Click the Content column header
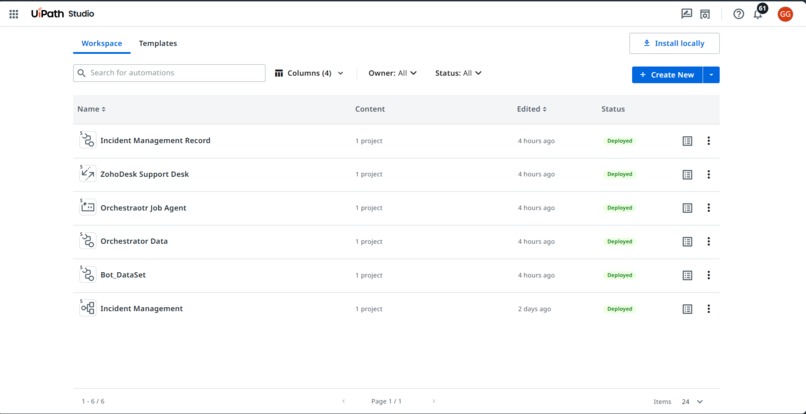The width and height of the screenshot is (806, 414). [370, 109]
